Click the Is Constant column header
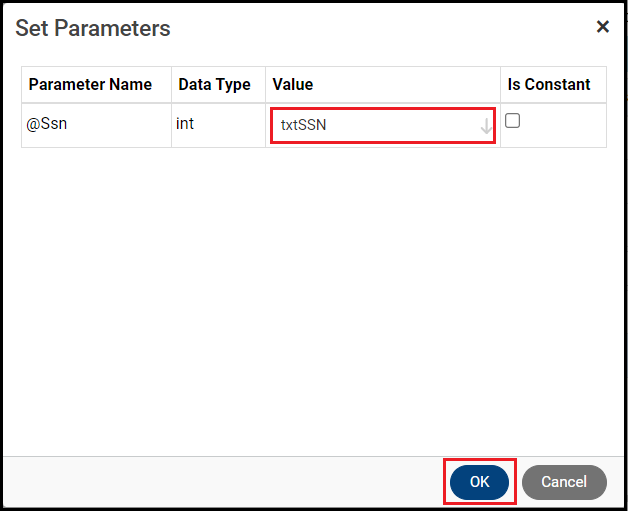628x511 pixels. 549,85
